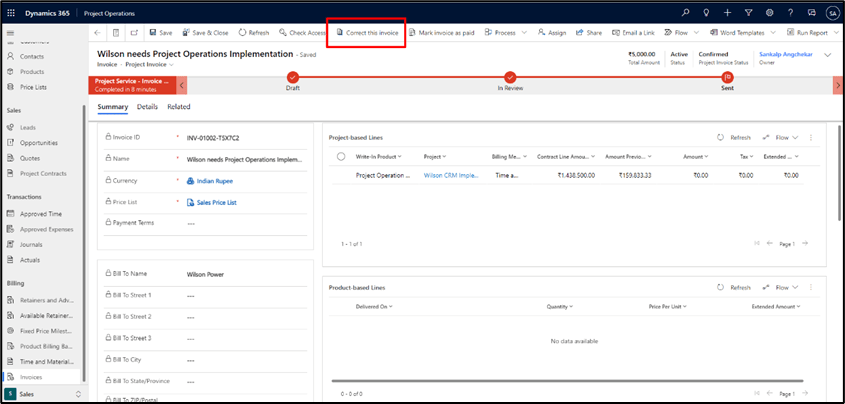Viewport: 845px width, 404px height.
Task: Click the In Review stage marker
Action: click(511, 78)
